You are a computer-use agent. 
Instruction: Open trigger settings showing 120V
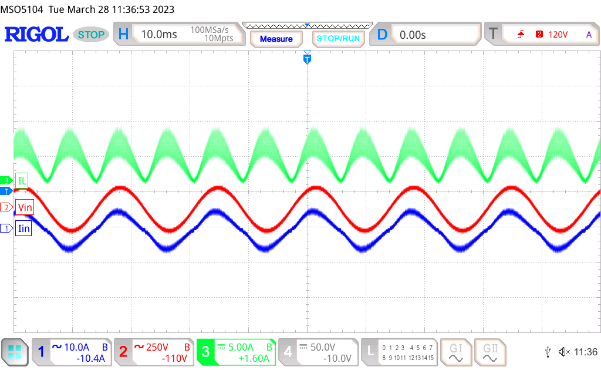(x=541, y=35)
